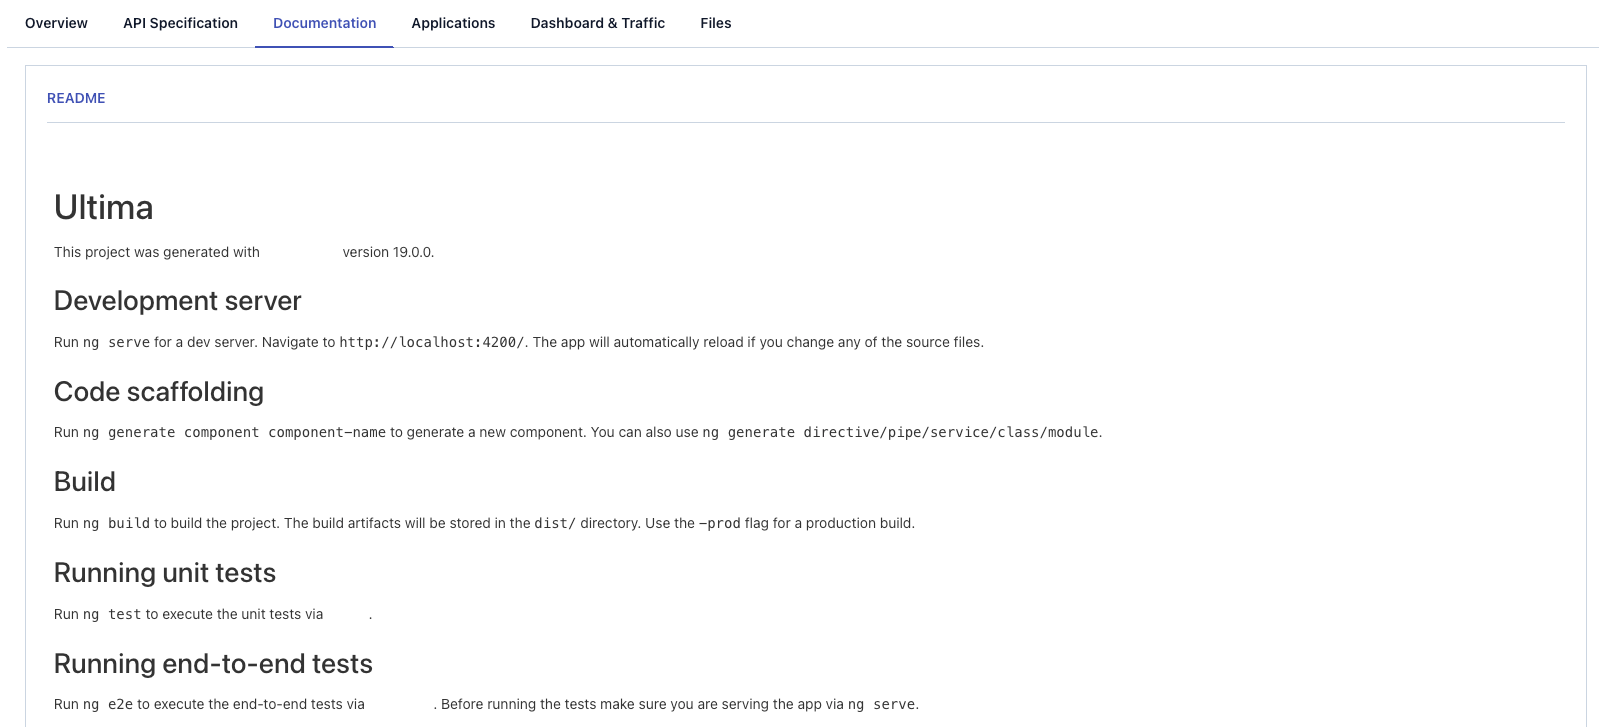Click the 'ng generate directive/pipe/service/class/module' code
This screenshot has width=1599, height=727.
(900, 432)
